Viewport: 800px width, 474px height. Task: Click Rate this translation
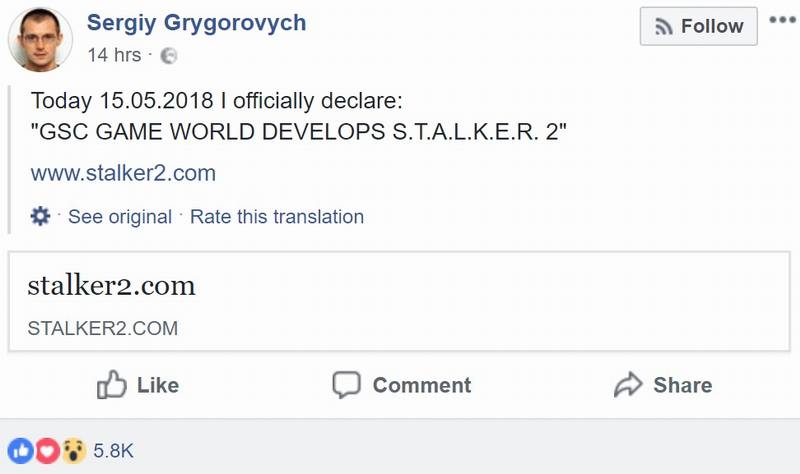tap(277, 217)
